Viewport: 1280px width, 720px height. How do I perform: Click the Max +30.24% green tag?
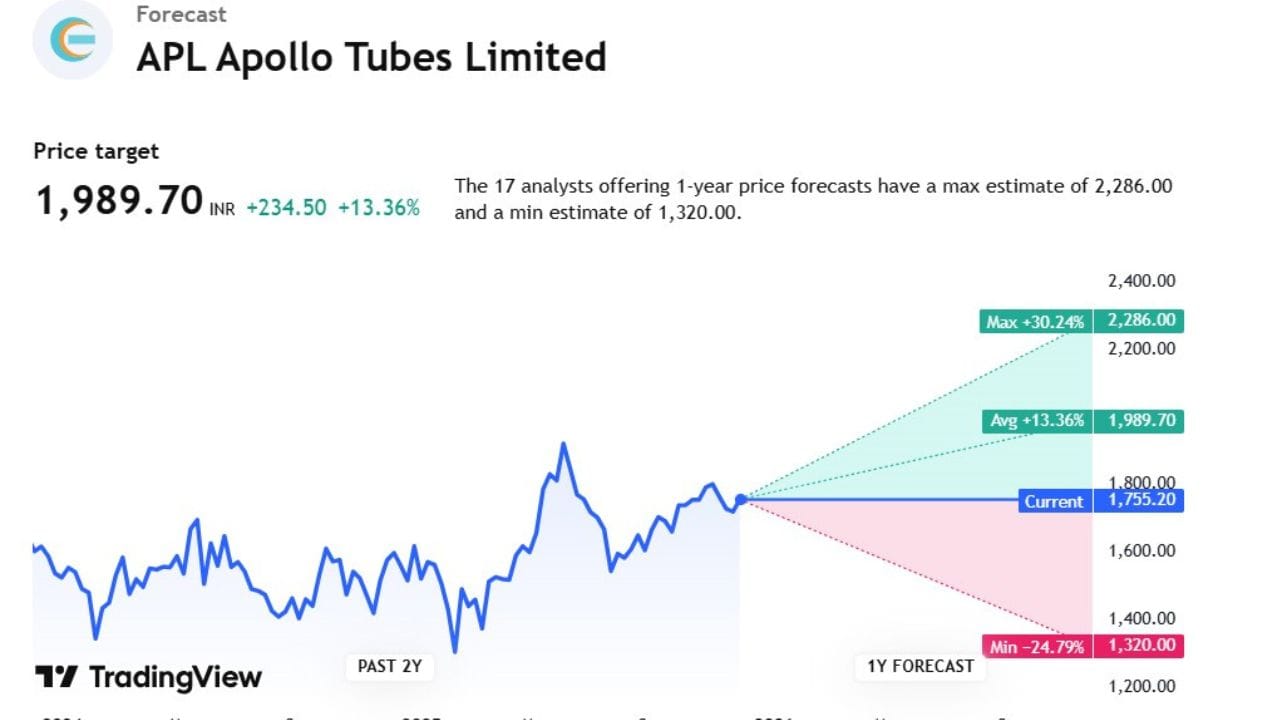point(1035,322)
